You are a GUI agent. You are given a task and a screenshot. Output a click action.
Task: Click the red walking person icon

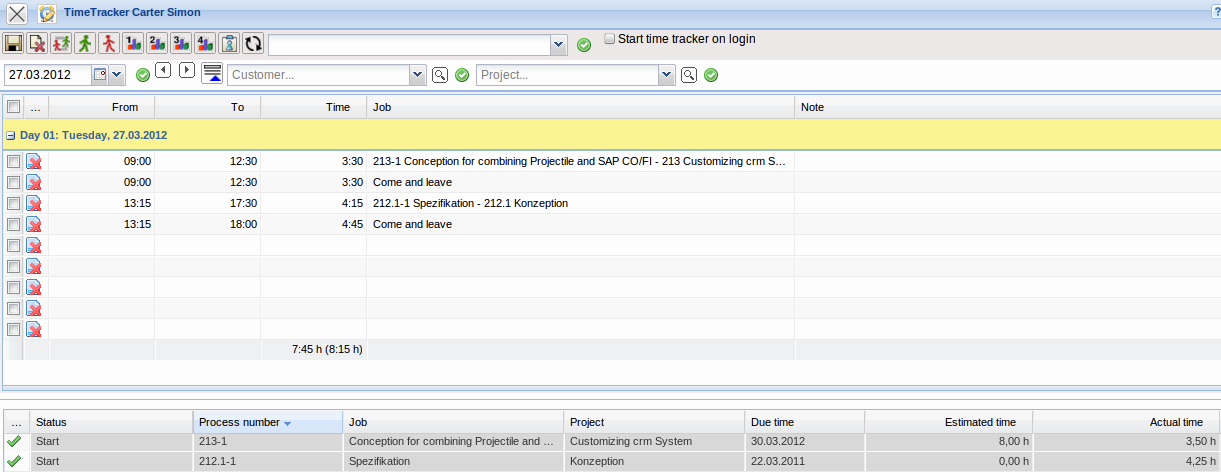click(x=109, y=44)
